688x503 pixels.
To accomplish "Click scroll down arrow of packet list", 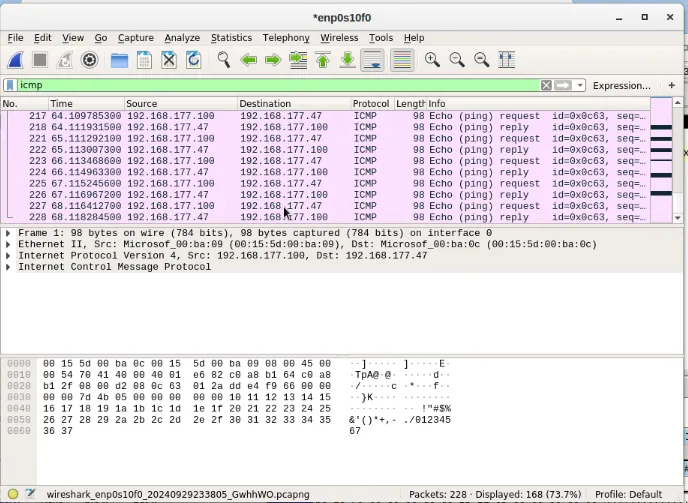I will tap(677, 218).
